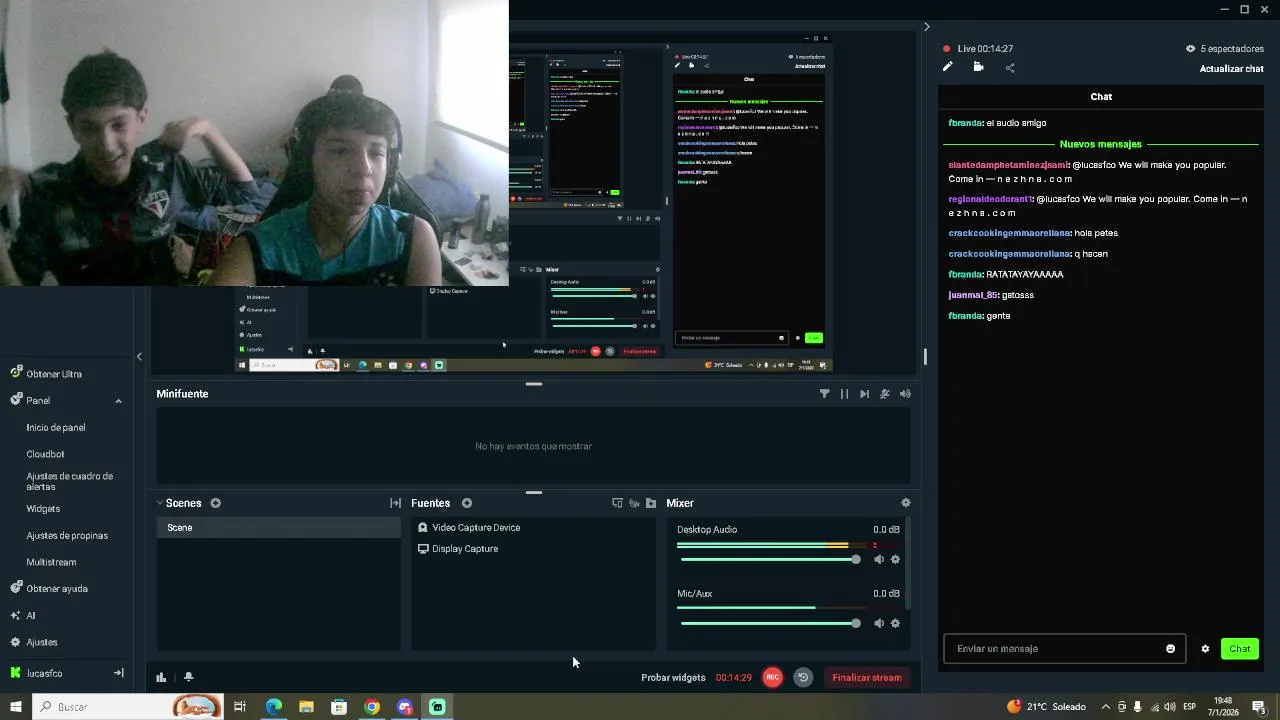Open the scene transitions icon
Viewport: 1280px width, 720px height.
[x=395, y=503]
